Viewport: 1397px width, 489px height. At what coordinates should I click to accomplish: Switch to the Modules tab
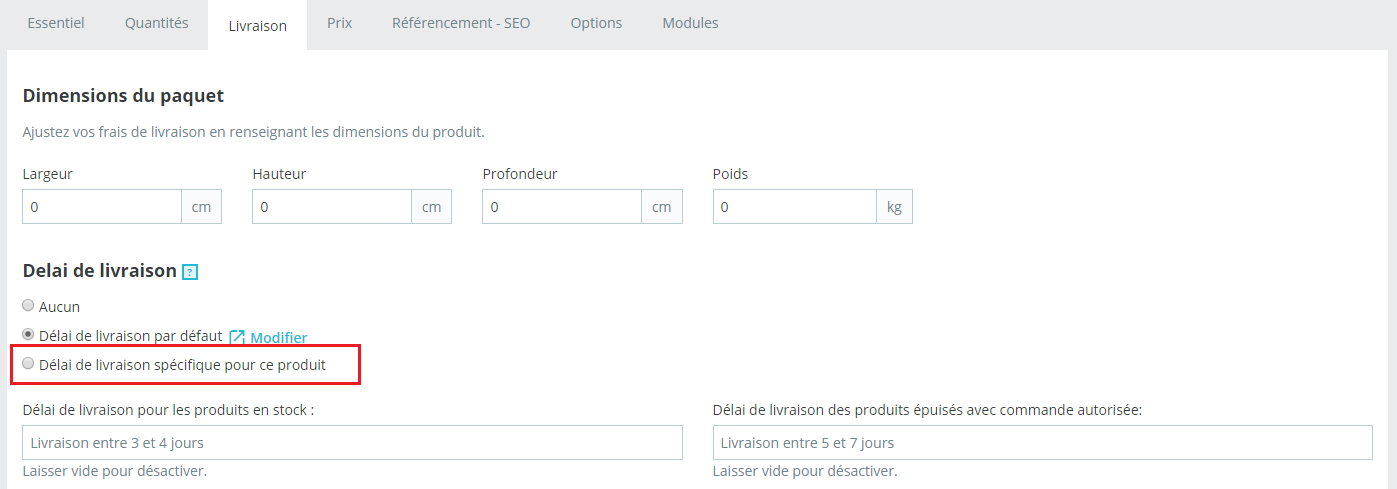click(690, 23)
